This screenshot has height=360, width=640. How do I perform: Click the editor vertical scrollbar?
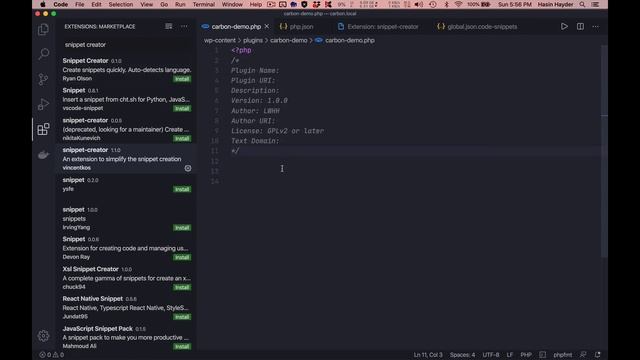[604, 151]
